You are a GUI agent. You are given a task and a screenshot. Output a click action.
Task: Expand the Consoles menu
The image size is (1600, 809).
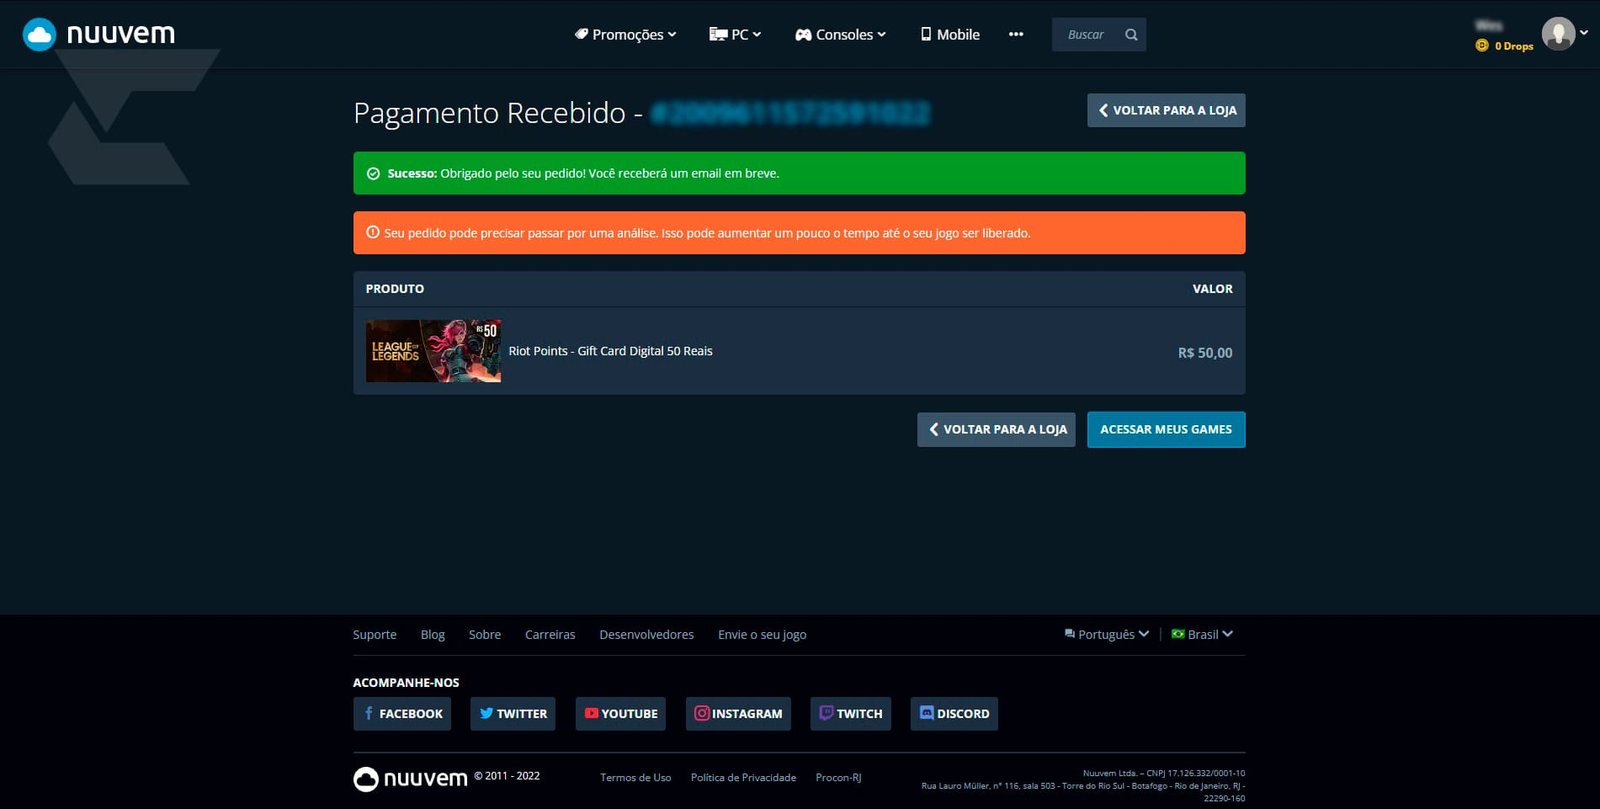pos(840,34)
